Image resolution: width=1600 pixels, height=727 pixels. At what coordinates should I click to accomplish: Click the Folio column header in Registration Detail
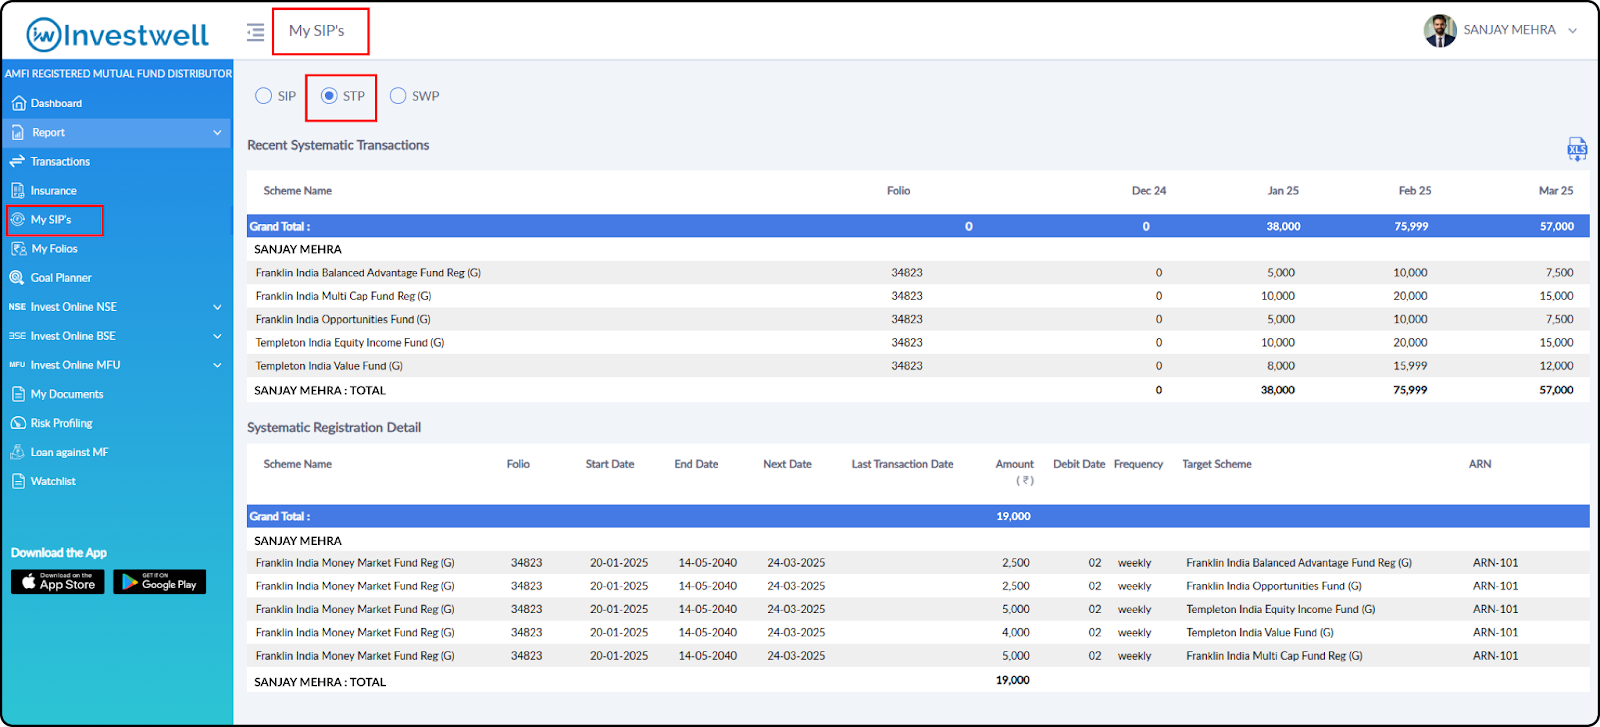coord(518,464)
